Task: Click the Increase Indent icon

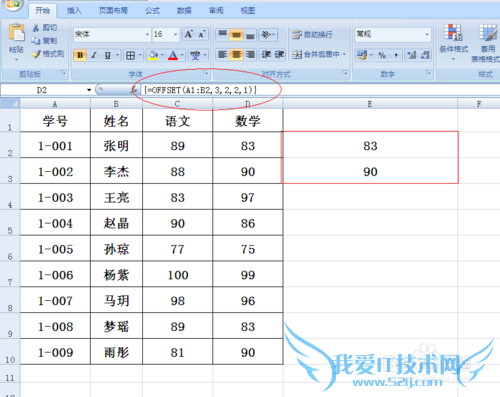Action: 279,55
